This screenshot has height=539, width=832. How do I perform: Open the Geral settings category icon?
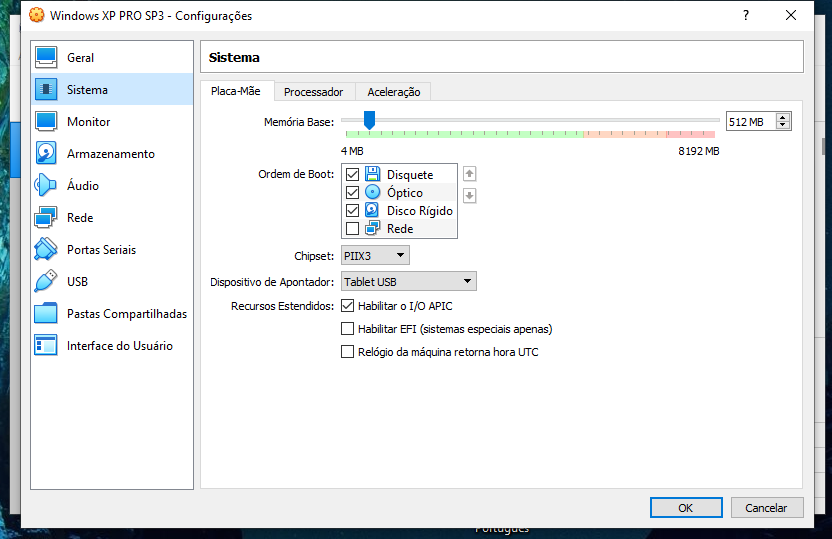coord(46,57)
